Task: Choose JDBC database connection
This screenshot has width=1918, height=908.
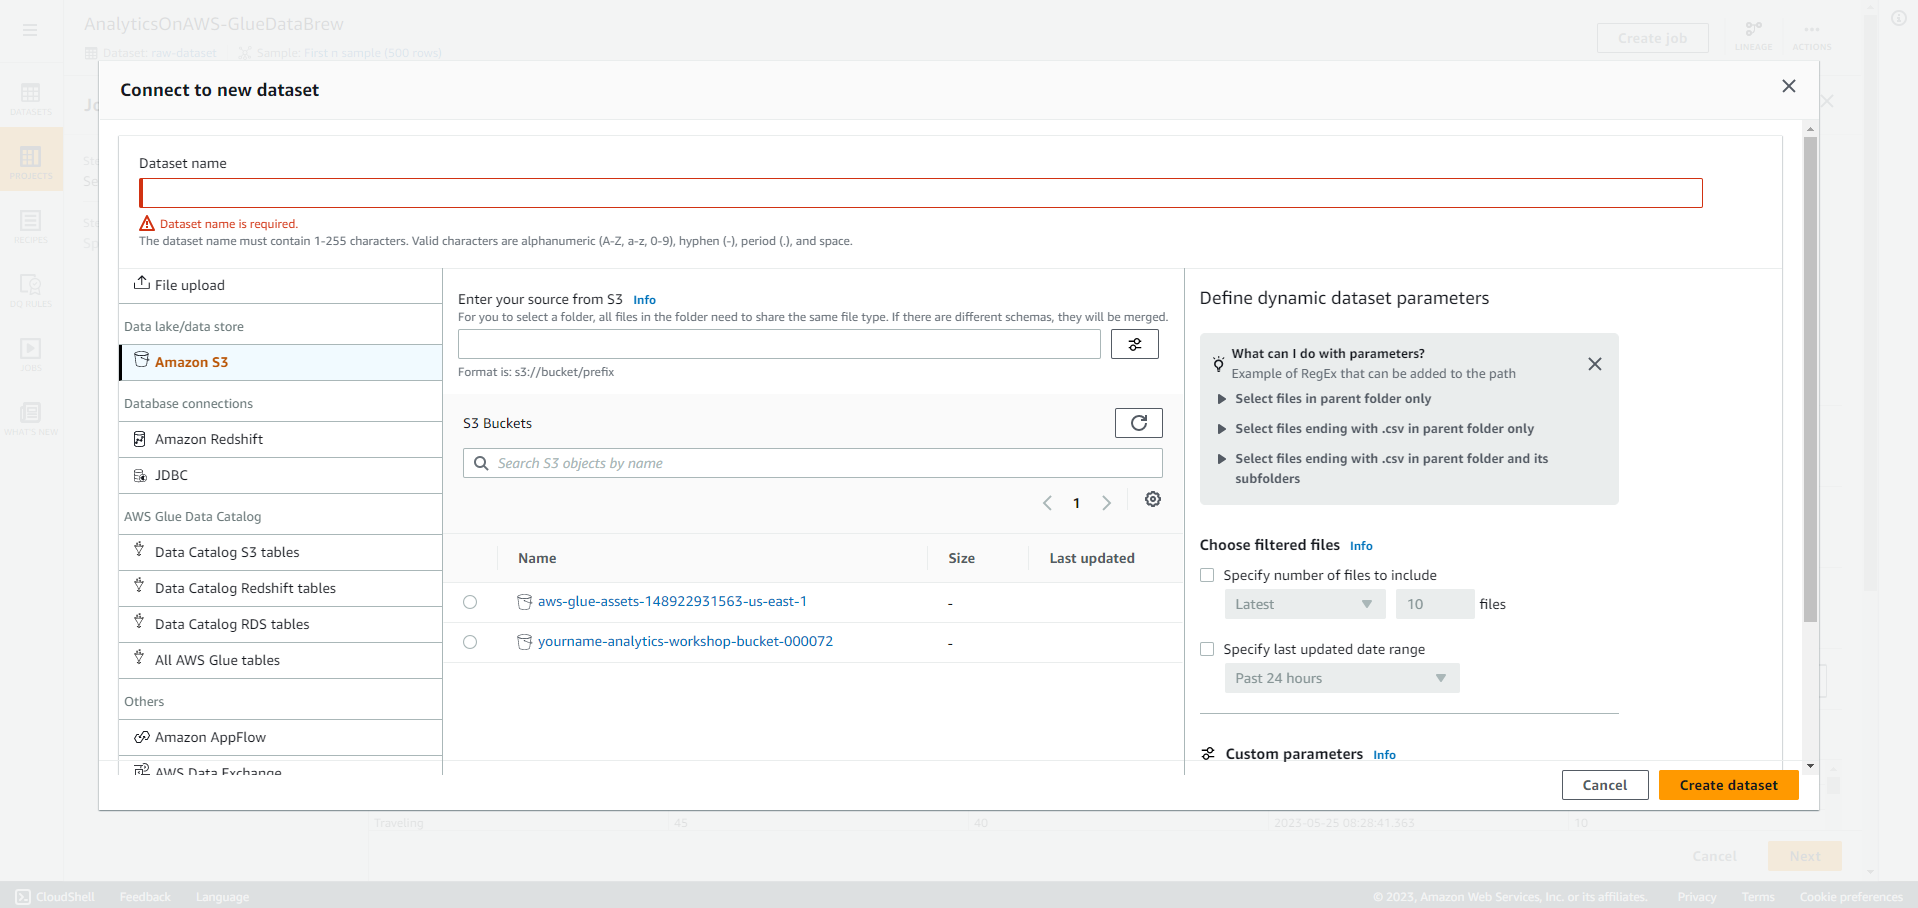Action: pos(280,475)
